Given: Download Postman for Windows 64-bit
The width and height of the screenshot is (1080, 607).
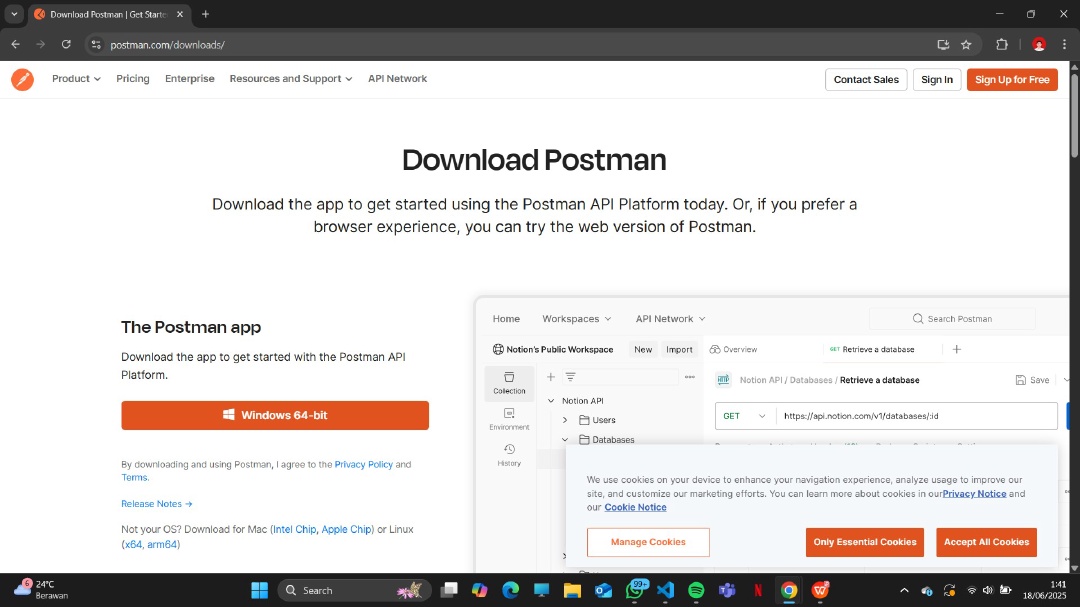Looking at the screenshot, I should (x=274, y=415).
